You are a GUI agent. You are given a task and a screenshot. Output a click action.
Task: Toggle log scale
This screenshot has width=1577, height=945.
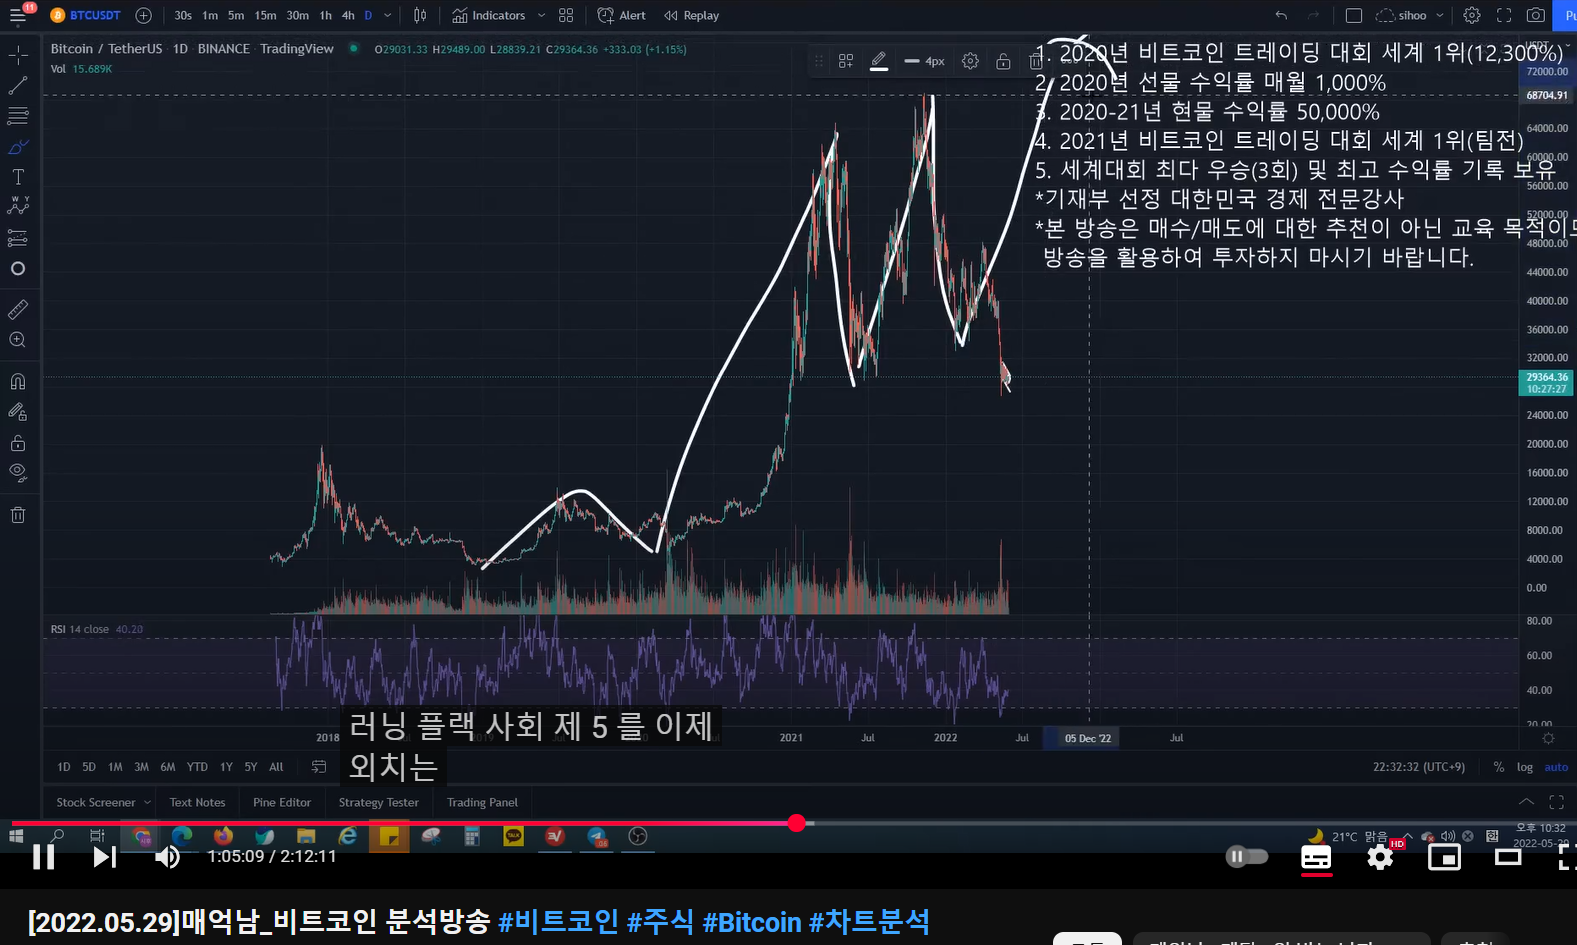tap(1524, 767)
